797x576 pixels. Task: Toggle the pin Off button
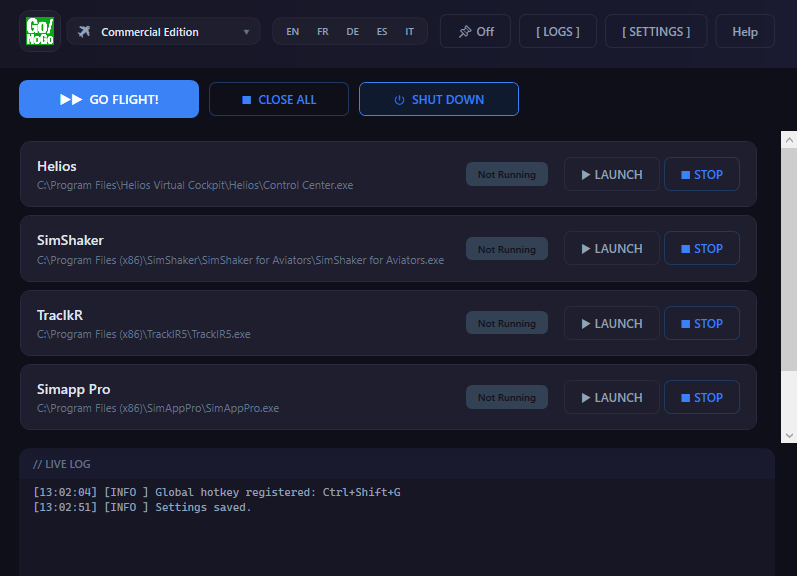tap(475, 31)
